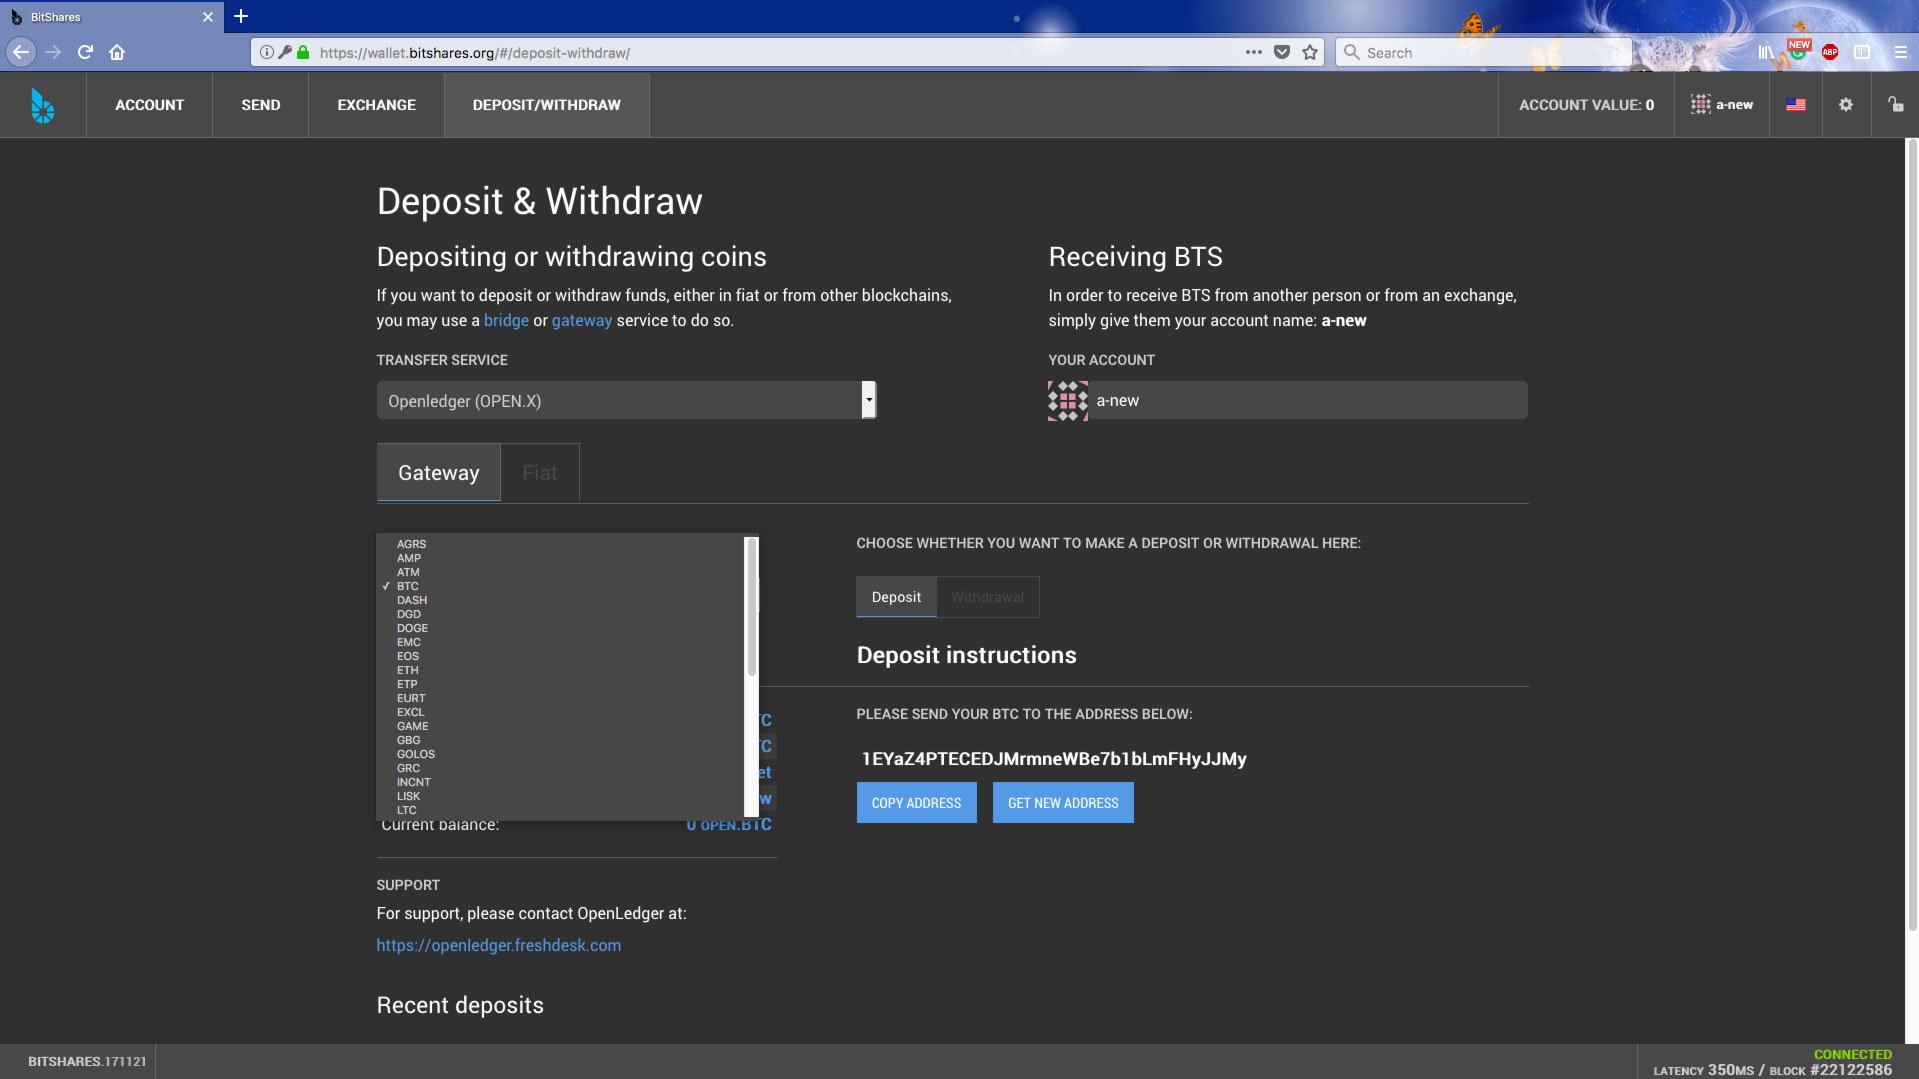Open a-new account dropdown in header

(x=1722, y=105)
